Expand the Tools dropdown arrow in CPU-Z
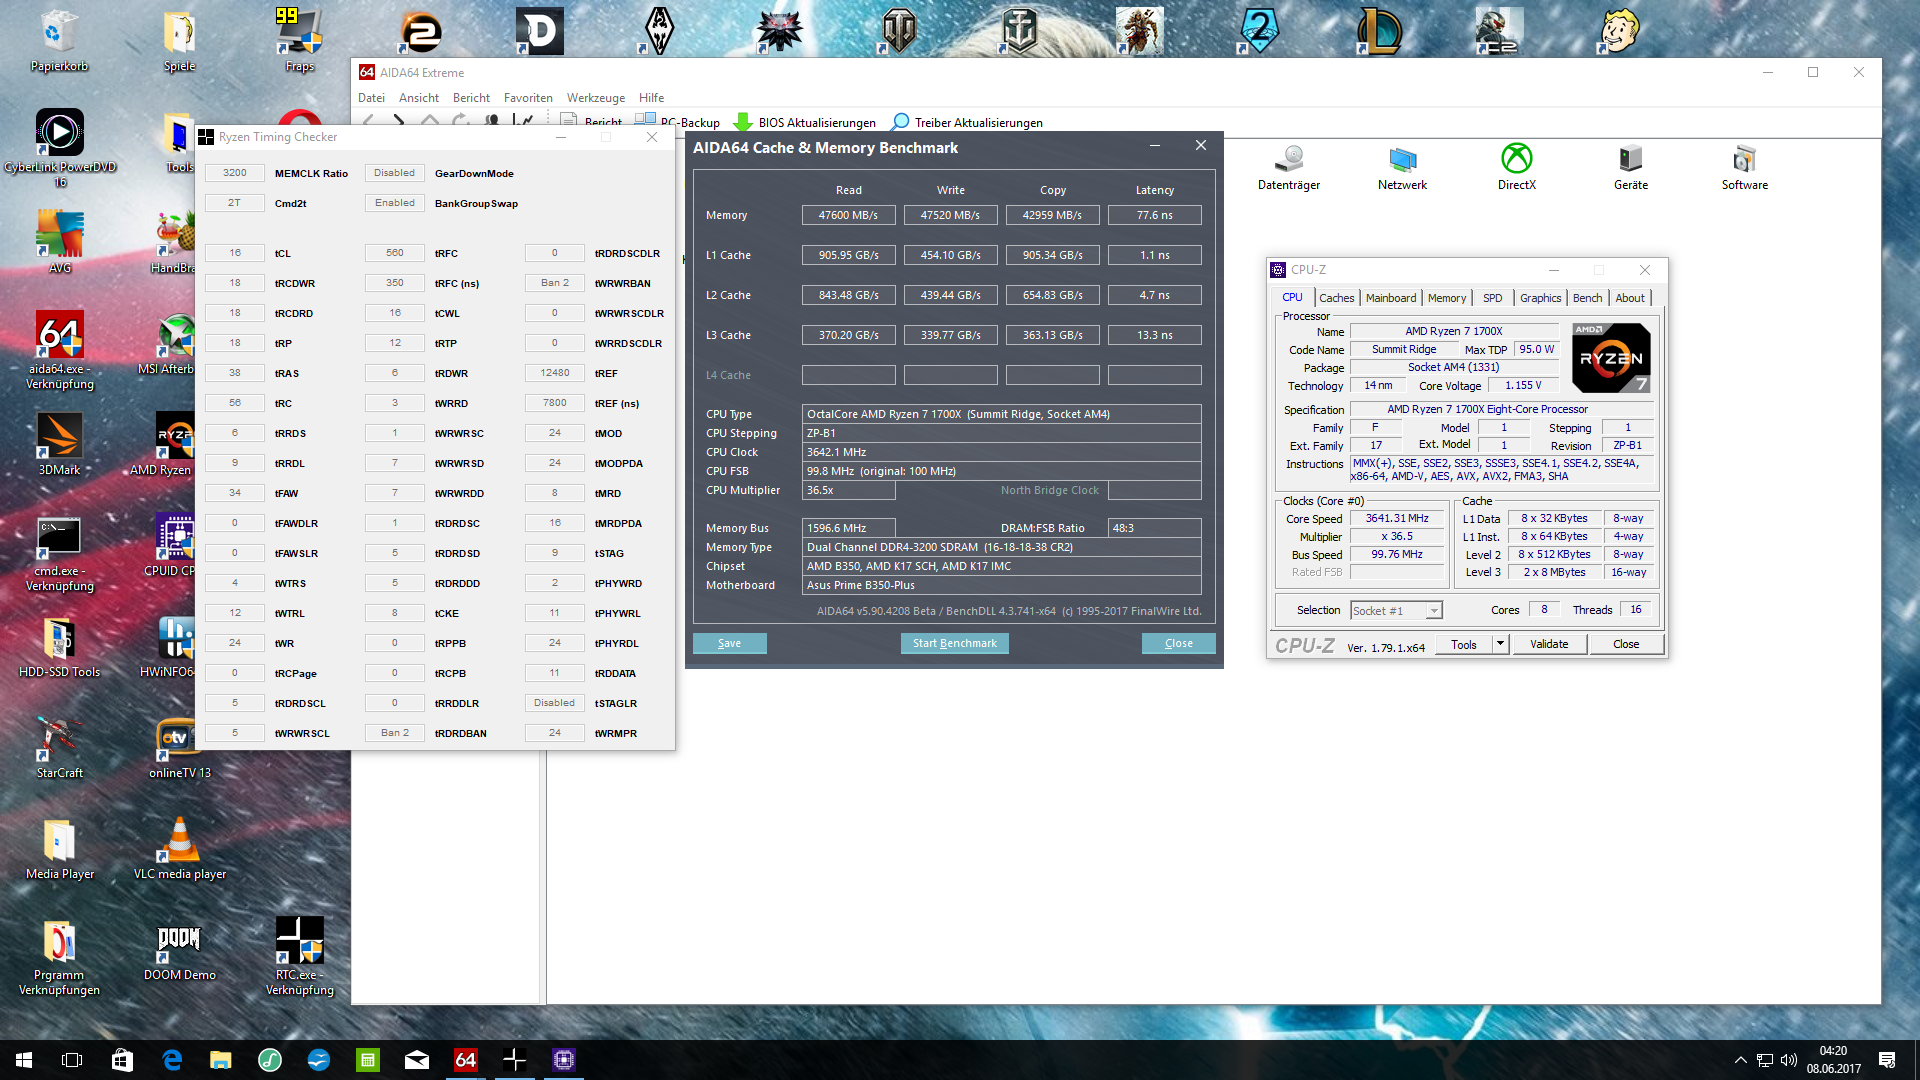Screen dimensions: 1920x1080 pos(1500,644)
